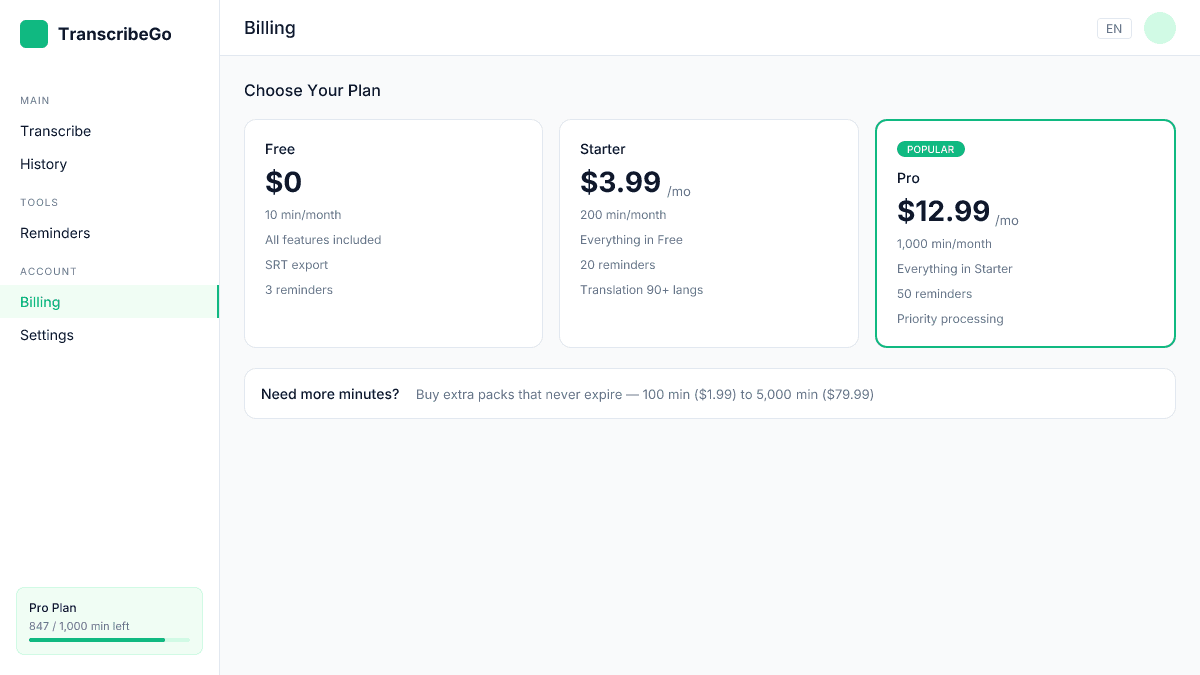Open the Transcribe page from the sidebar
Viewport: 1200px width, 675px height.
[x=55, y=131]
